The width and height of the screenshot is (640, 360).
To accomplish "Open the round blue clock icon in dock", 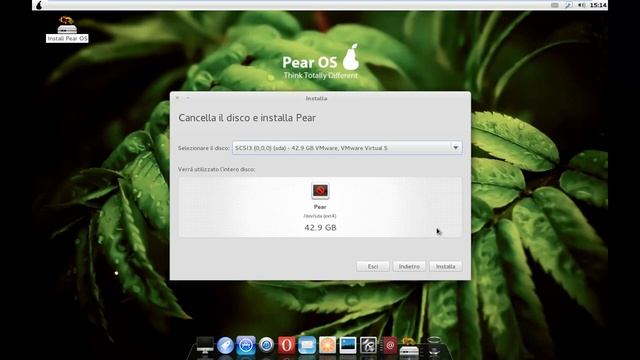I will point(266,345).
